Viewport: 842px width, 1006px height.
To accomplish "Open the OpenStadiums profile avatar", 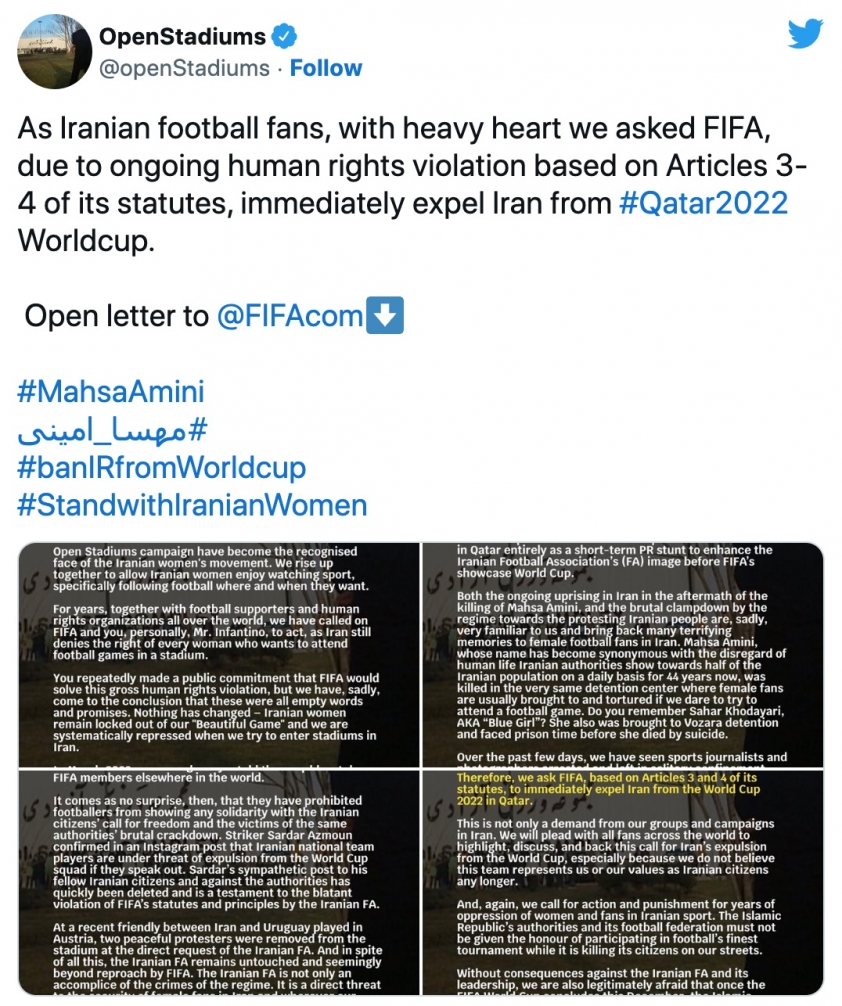I will [x=55, y=51].
